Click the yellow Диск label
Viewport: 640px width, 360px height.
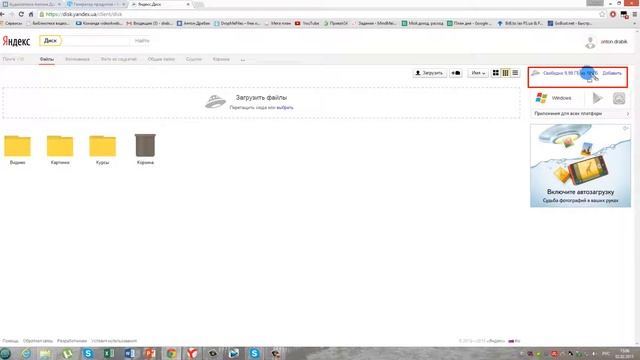(50, 41)
